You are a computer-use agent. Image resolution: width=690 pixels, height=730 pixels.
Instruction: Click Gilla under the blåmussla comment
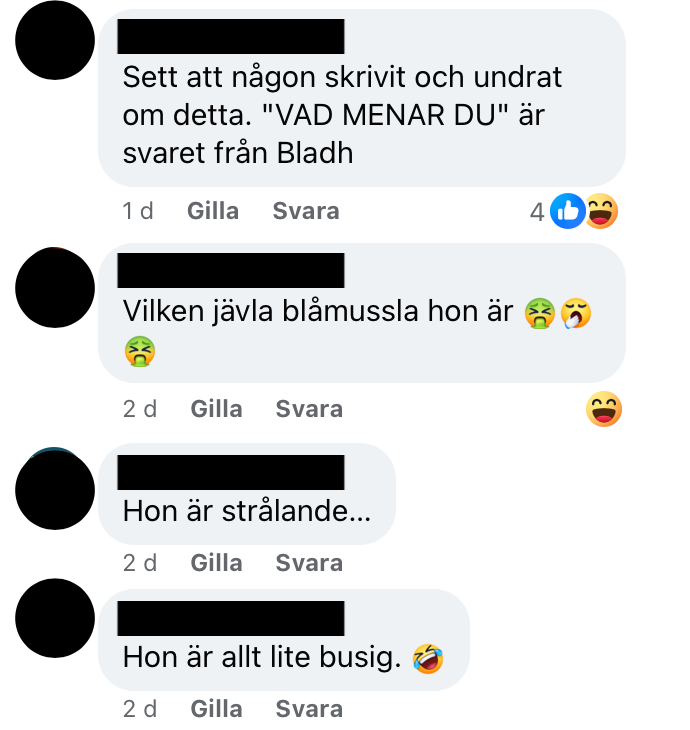(216, 409)
